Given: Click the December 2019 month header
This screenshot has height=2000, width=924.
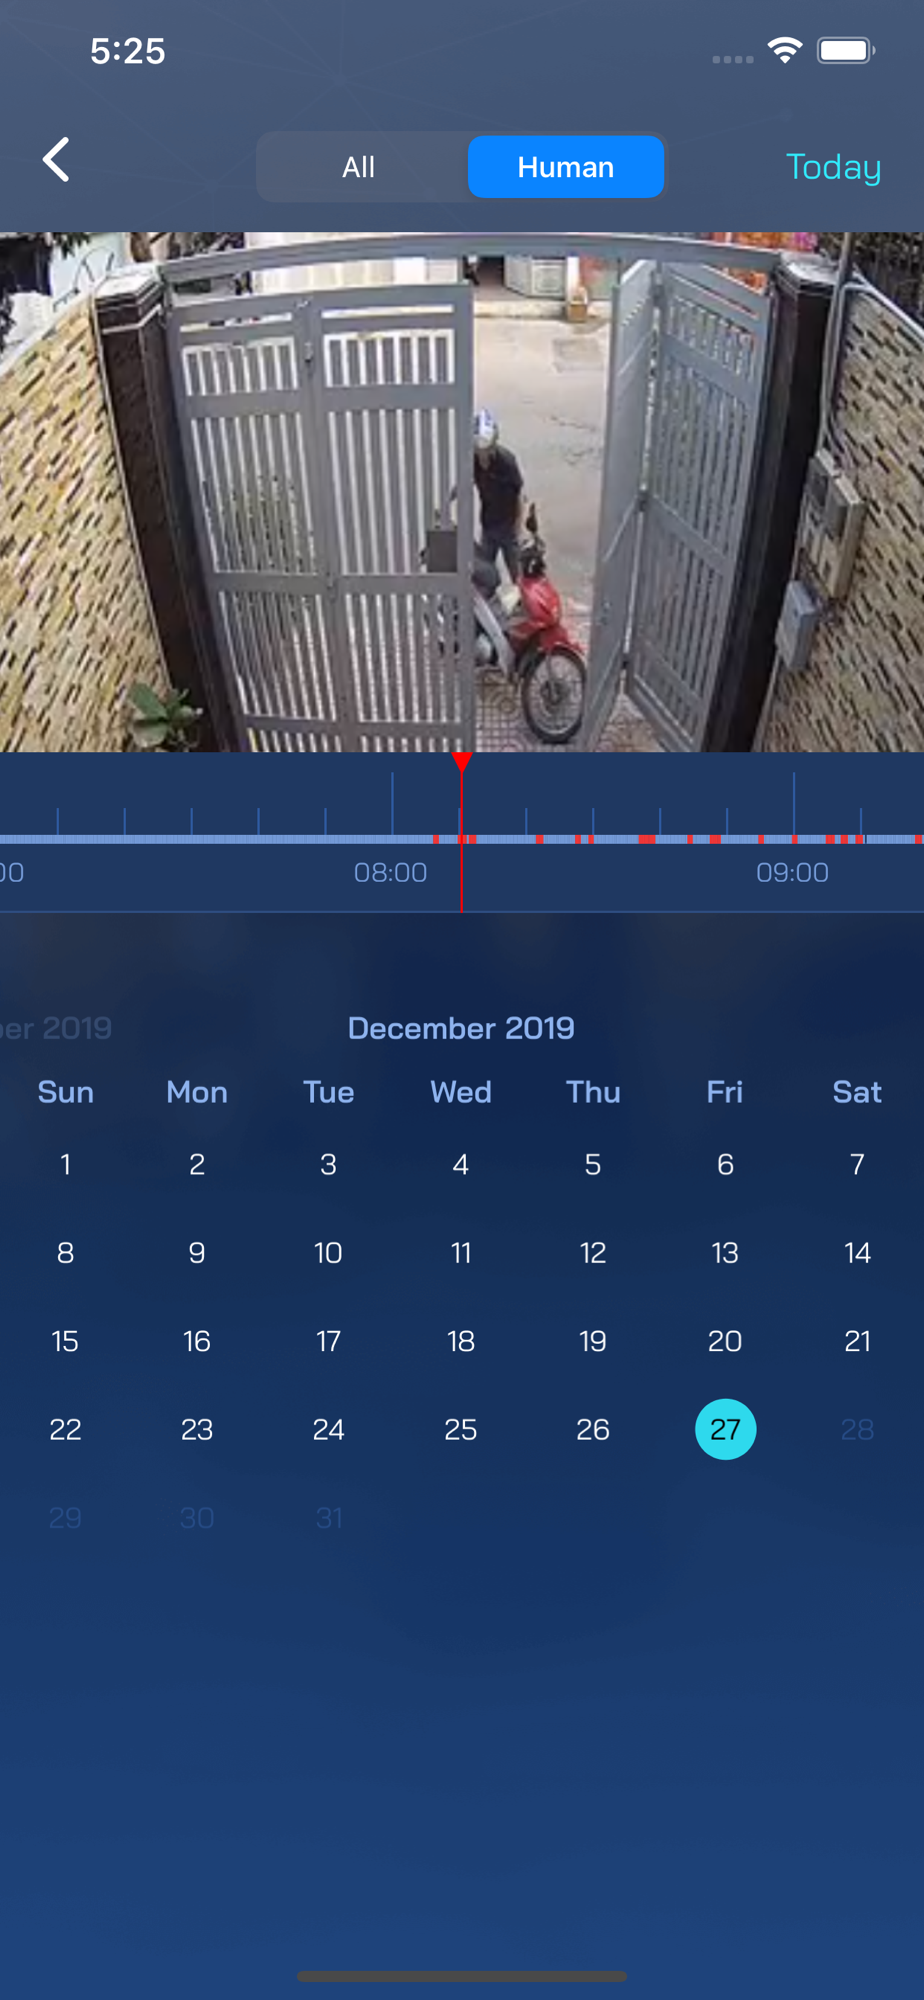Looking at the screenshot, I should pyautogui.click(x=461, y=1028).
